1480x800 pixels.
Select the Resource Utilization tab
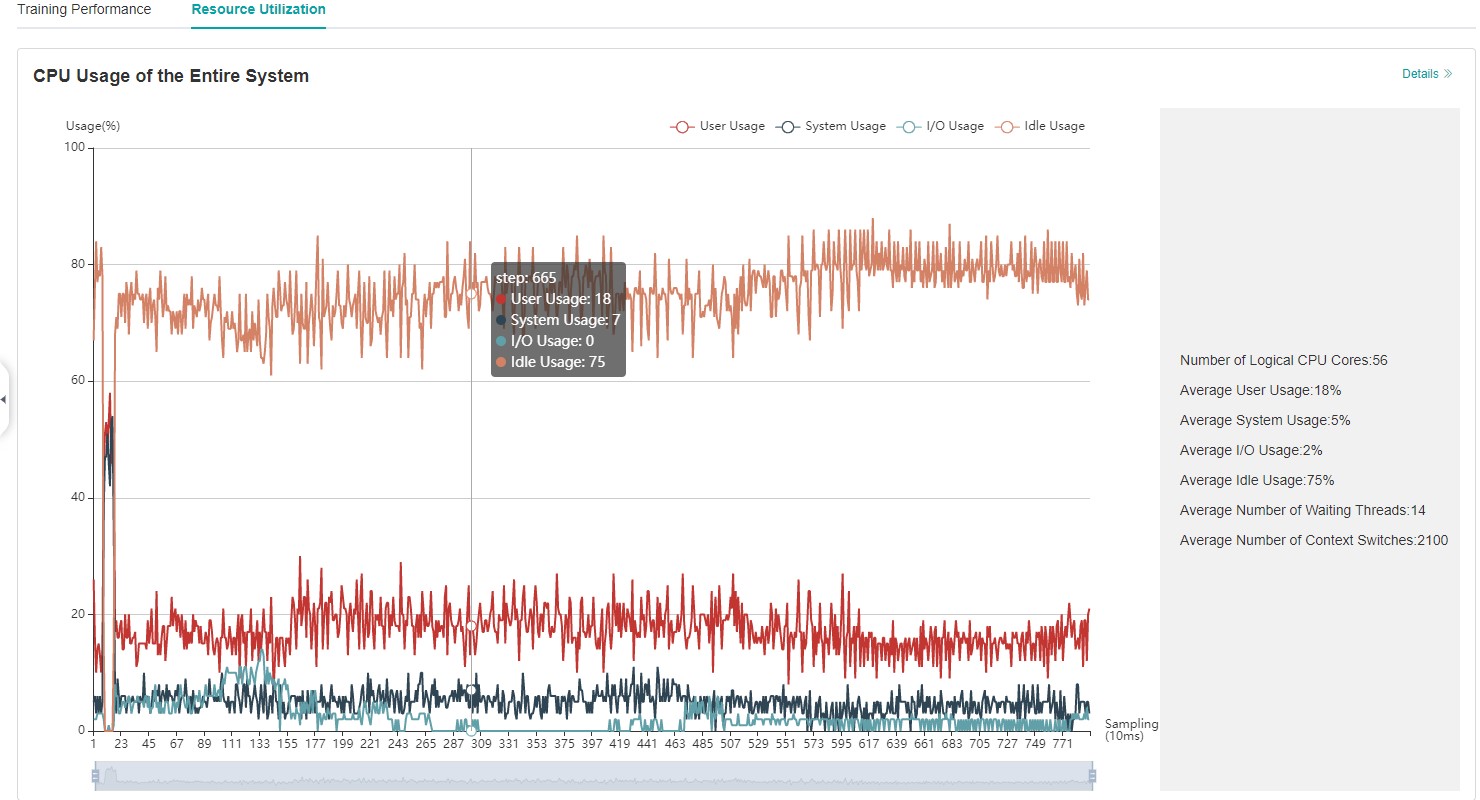tap(258, 10)
